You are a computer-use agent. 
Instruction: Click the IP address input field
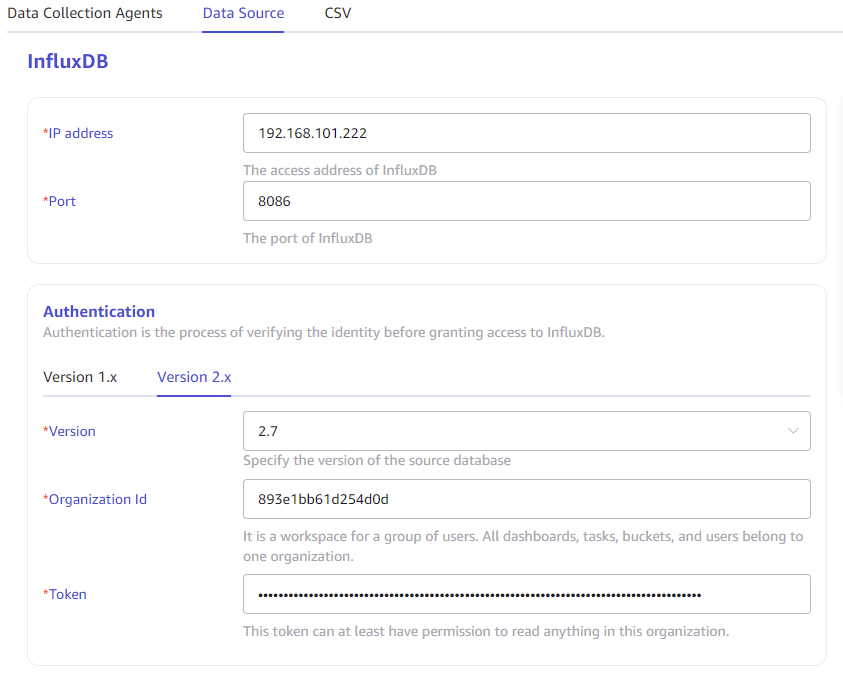527,133
